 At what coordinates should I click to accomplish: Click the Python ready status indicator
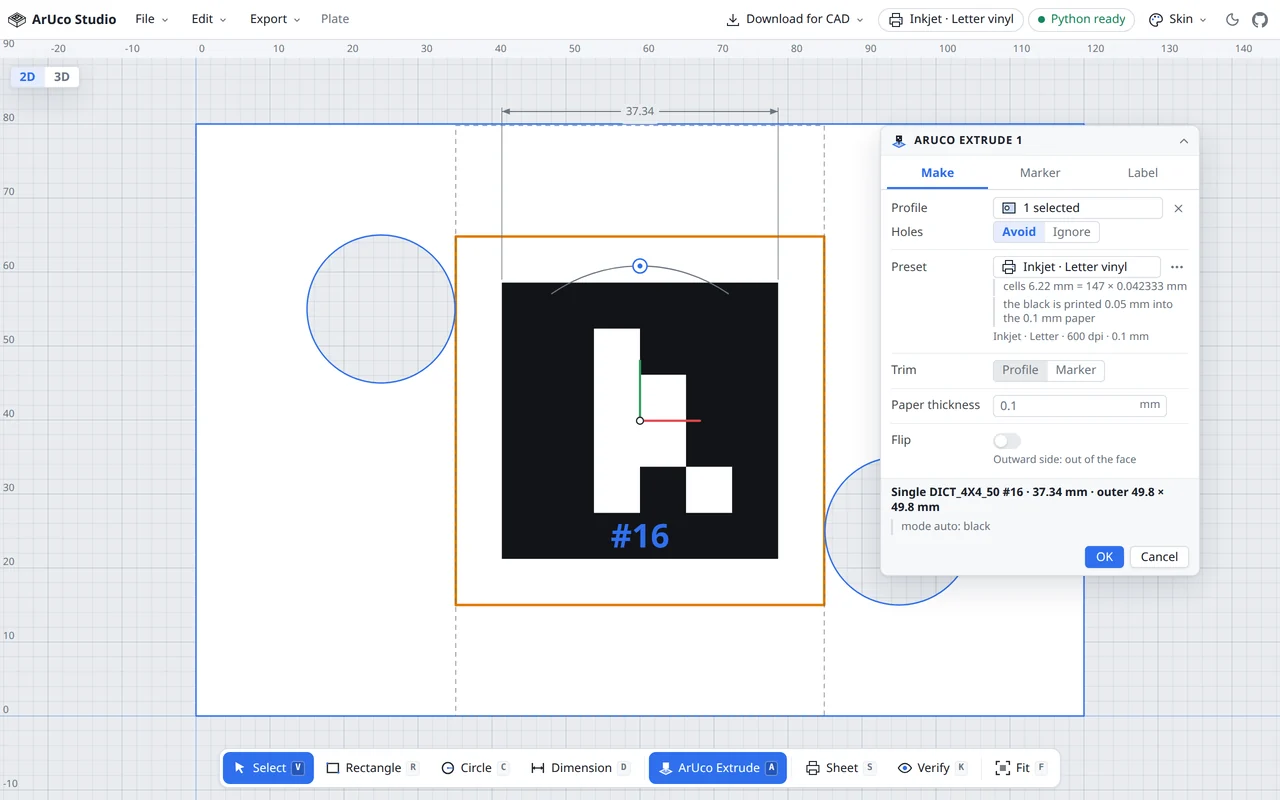click(x=1082, y=19)
